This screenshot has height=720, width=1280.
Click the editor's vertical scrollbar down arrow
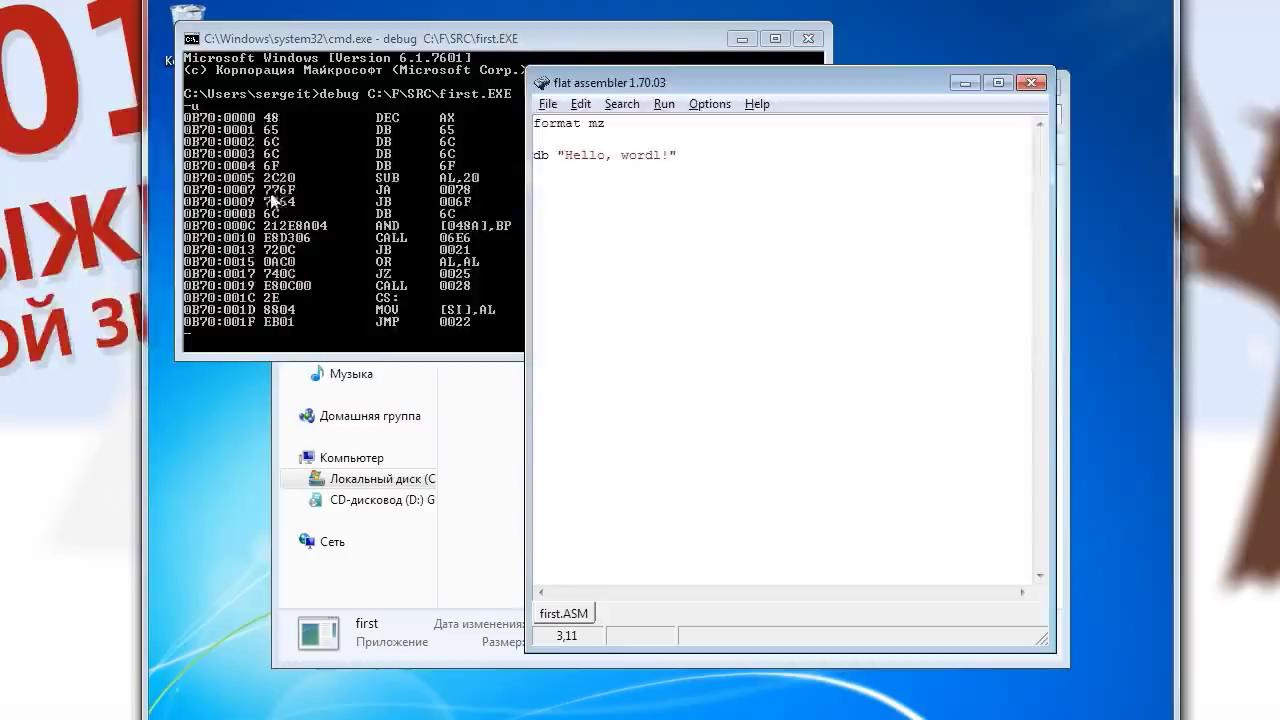[1040, 576]
